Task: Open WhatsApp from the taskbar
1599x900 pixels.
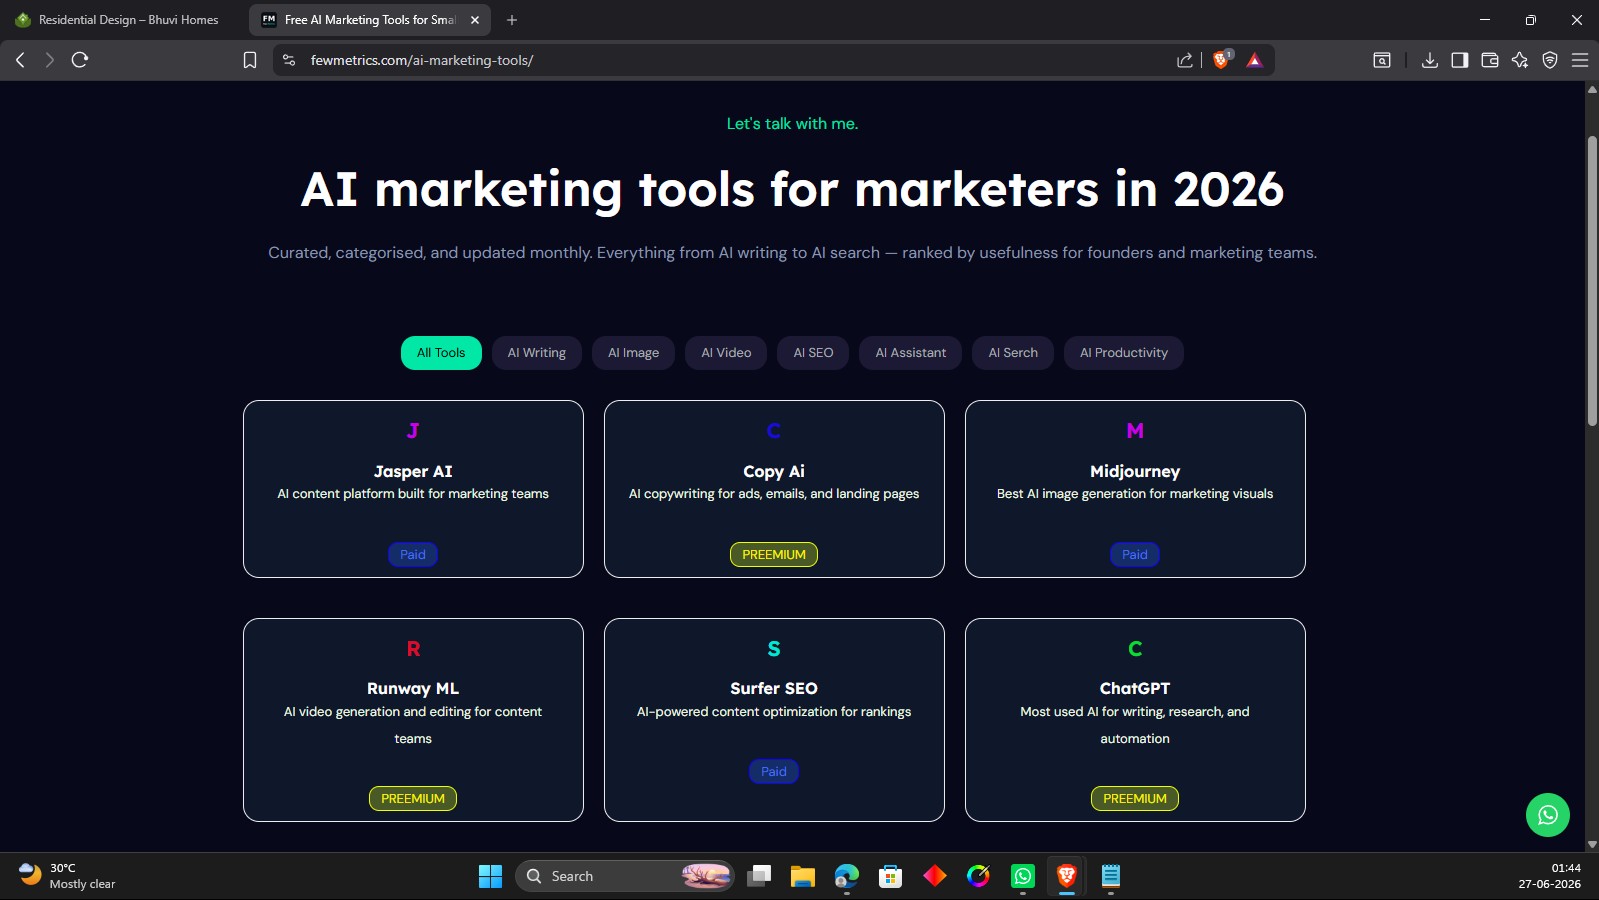Action: [x=1023, y=876]
